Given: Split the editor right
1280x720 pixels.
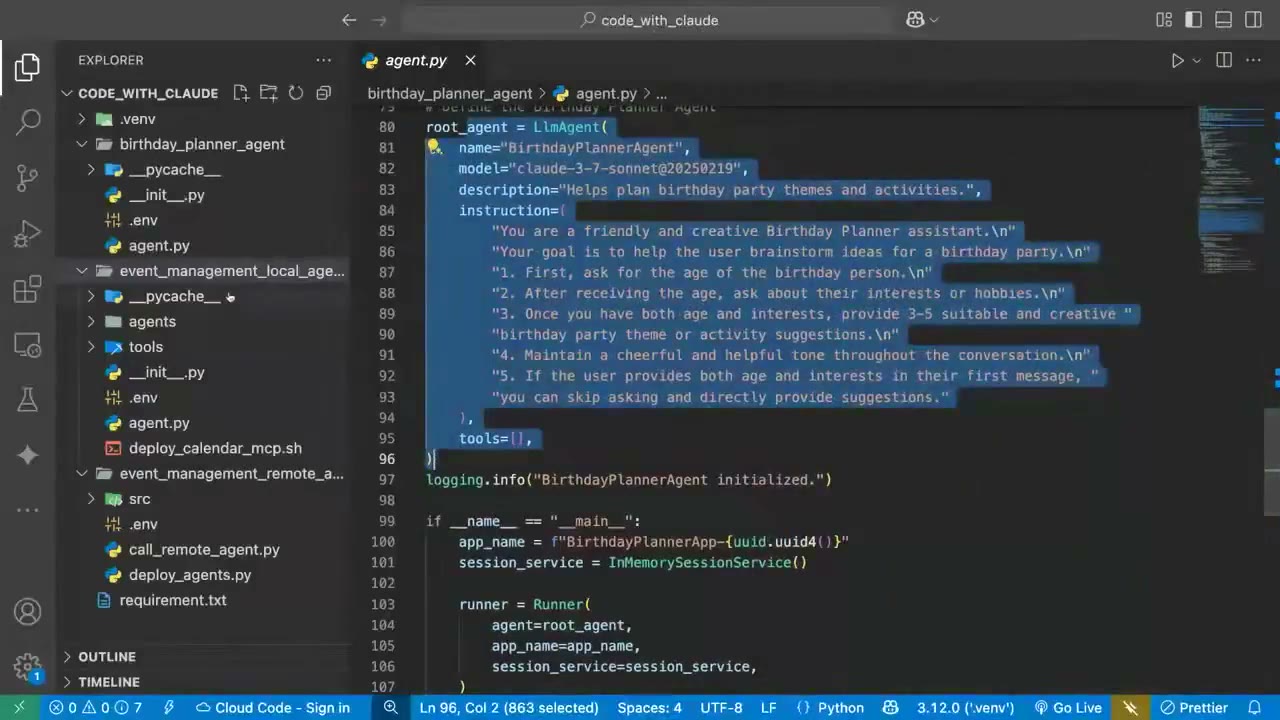Looking at the screenshot, I should [x=1224, y=60].
